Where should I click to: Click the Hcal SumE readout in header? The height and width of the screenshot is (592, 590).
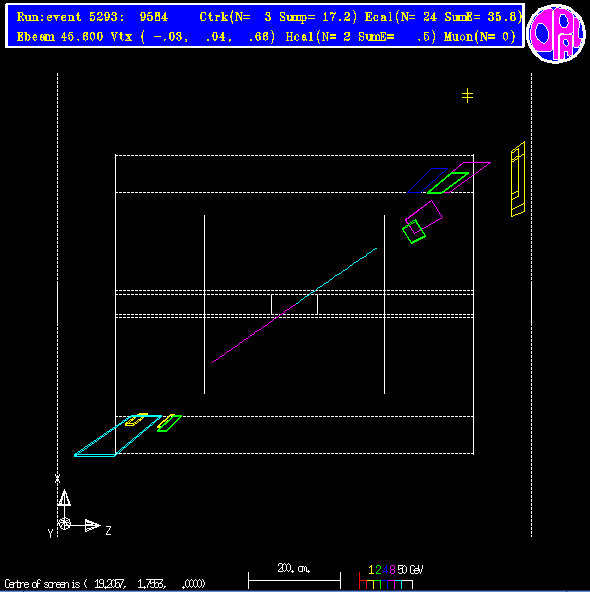pos(397,37)
